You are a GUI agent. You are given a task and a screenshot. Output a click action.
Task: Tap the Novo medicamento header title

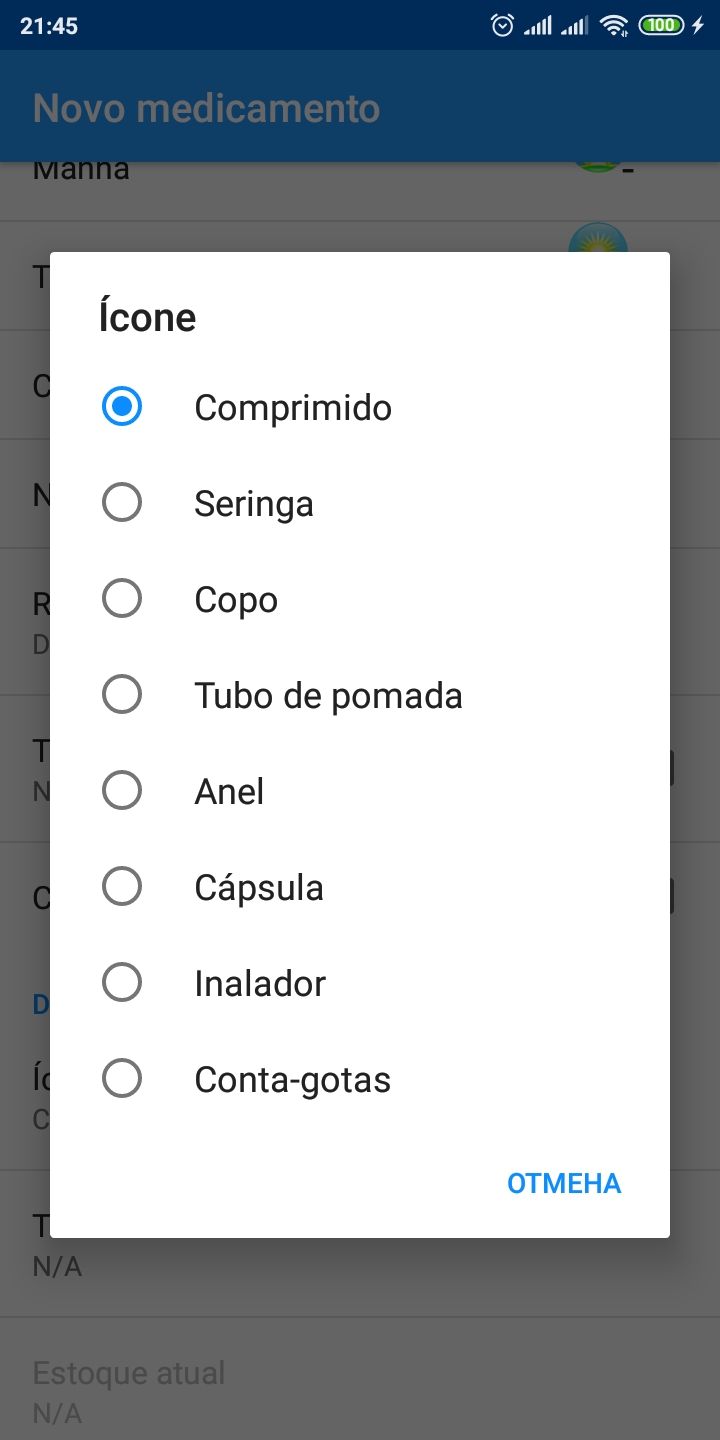pos(206,108)
